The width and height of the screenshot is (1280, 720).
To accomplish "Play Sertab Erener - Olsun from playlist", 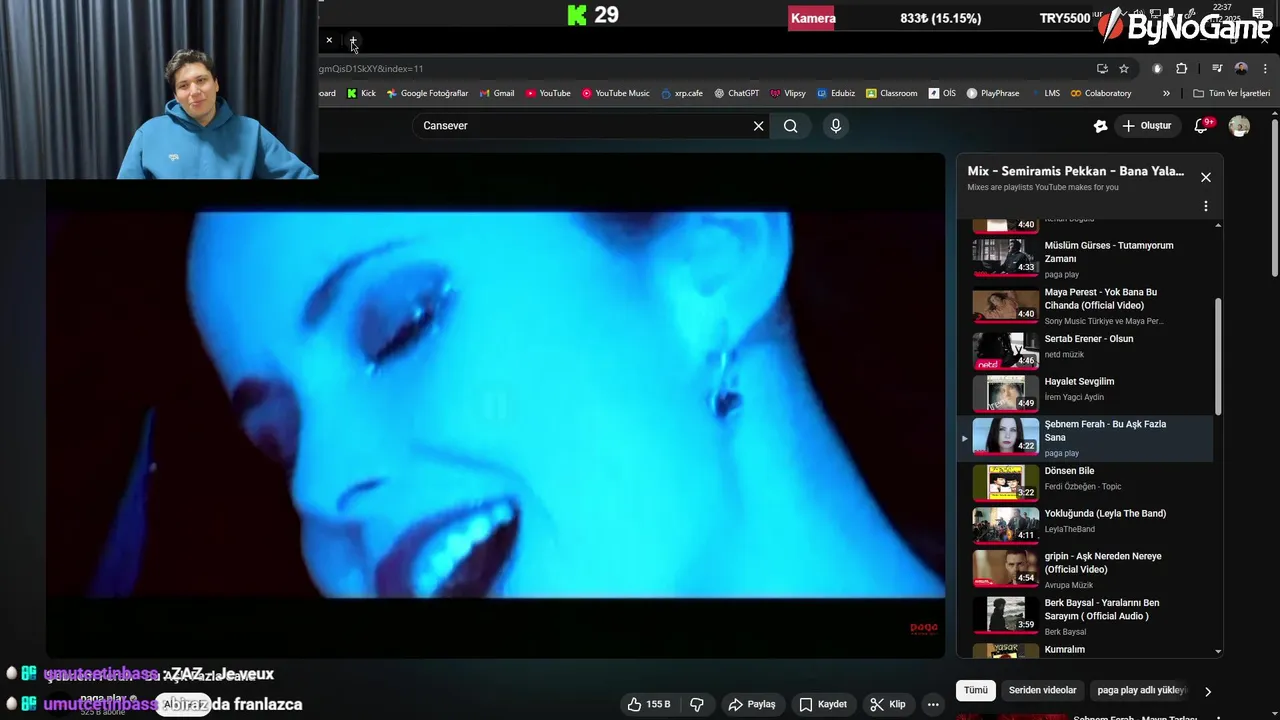I will pyautogui.click(x=1085, y=350).
